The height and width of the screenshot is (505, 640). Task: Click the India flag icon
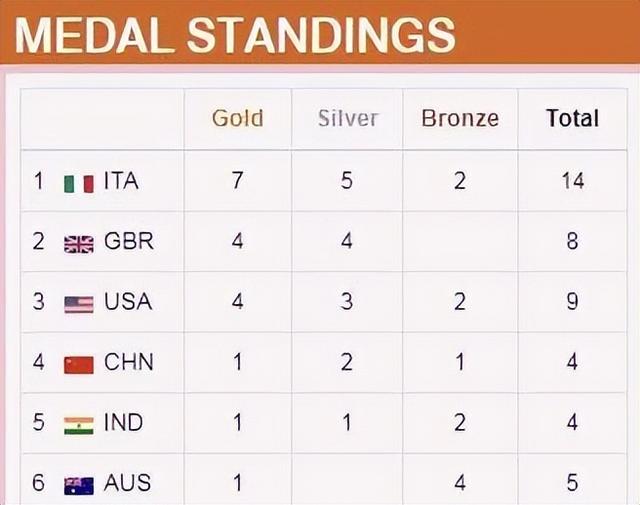point(79,425)
